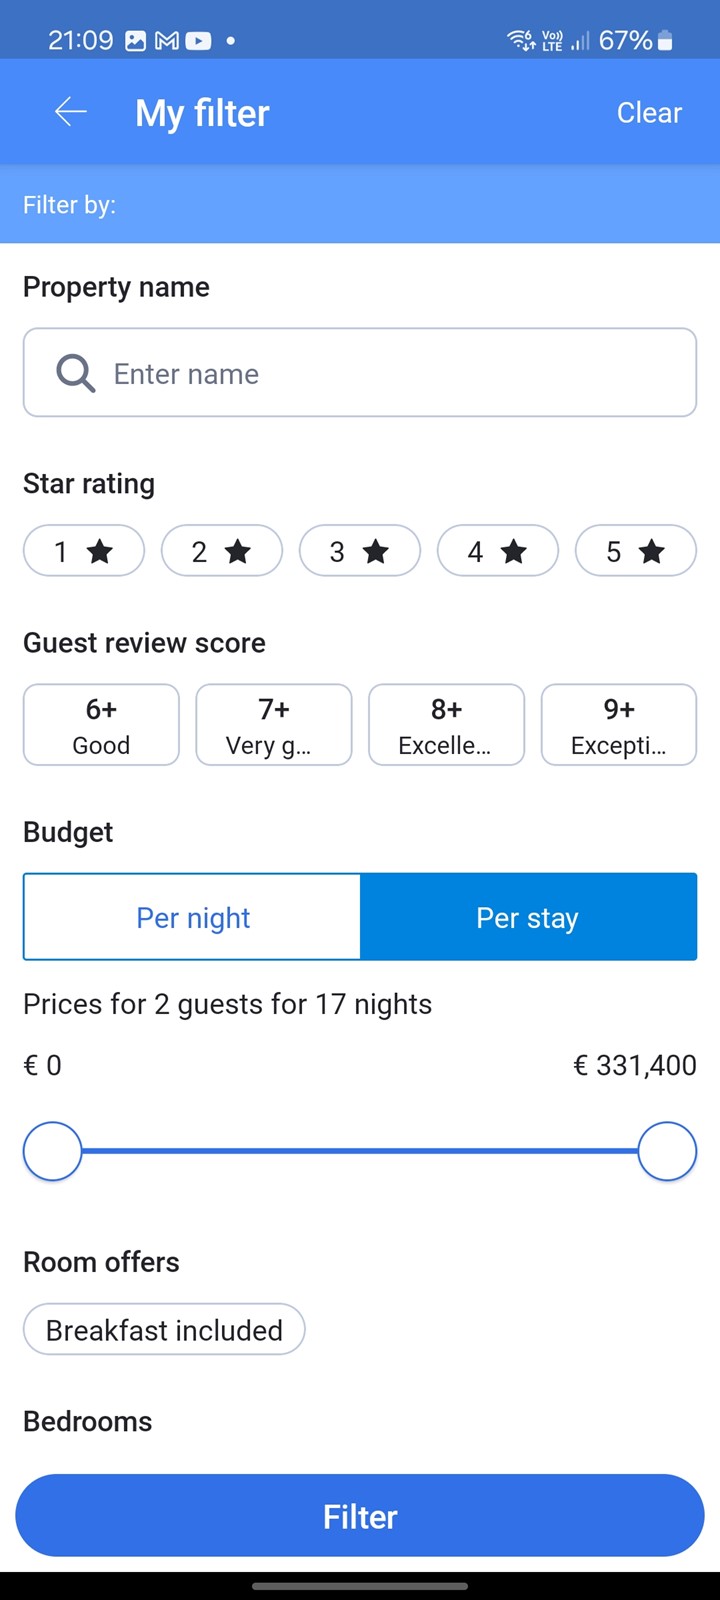720x1600 pixels.
Task: Click the maximum budget slider handle
Action: pyautogui.click(x=667, y=1151)
